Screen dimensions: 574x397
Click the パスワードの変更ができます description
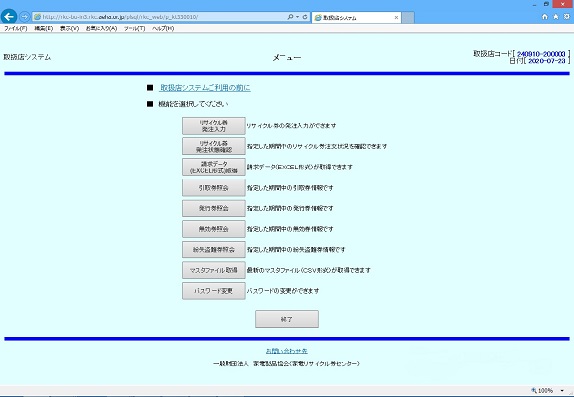(x=283, y=291)
